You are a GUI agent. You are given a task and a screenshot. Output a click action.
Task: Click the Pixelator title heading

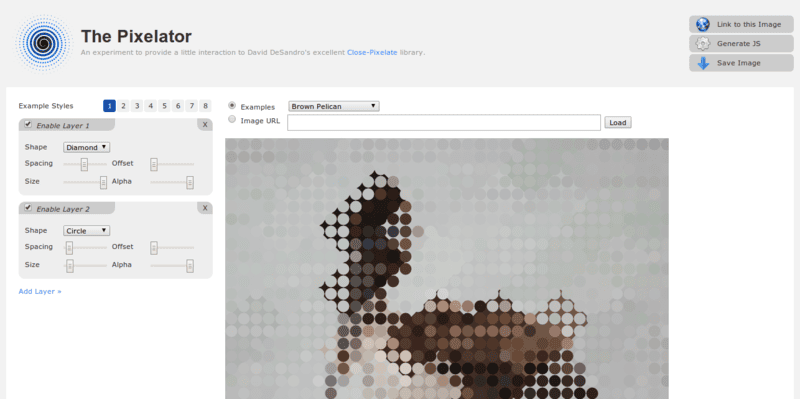tap(136, 37)
